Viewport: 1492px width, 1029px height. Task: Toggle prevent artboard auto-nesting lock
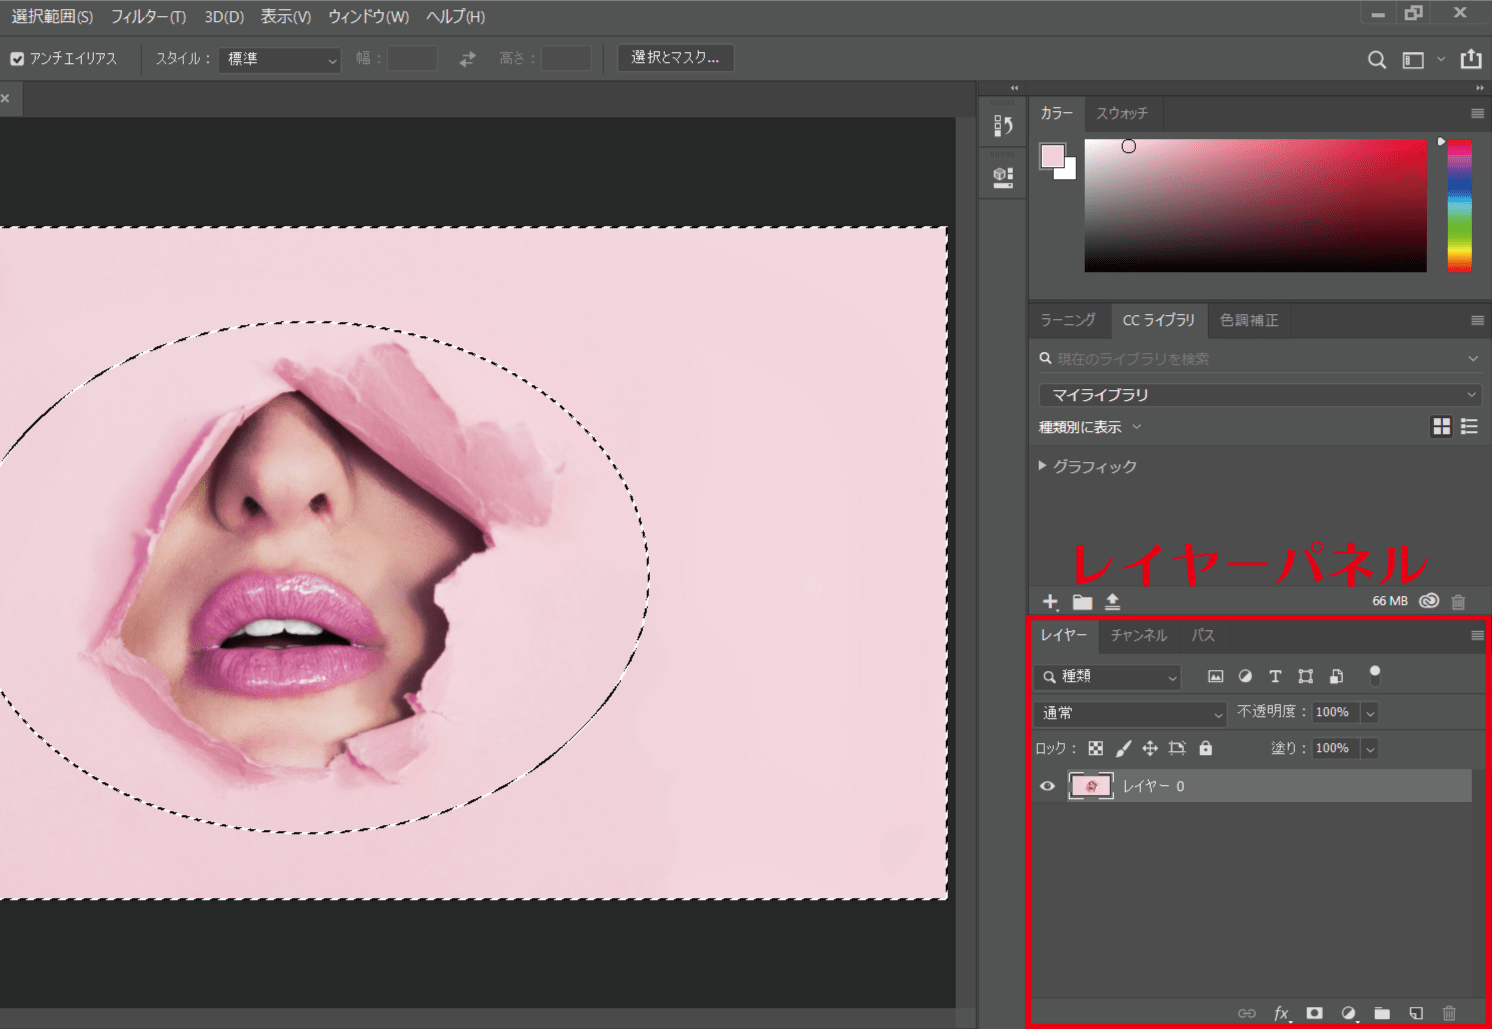pyautogui.click(x=1177, y=748)
